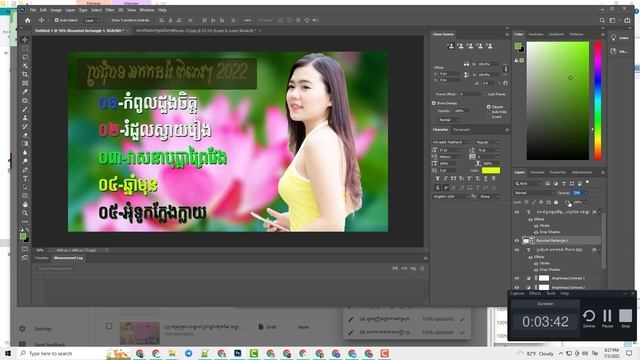
Task: Switch to the Measurement Log tab
Action: pyautogui.click(x=68, y=258)
